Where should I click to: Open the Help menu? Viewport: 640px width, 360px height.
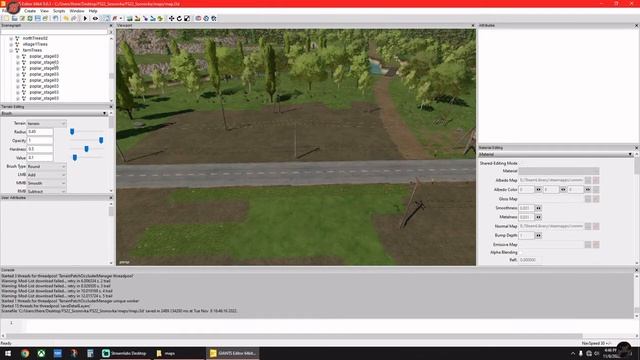(93, 11)
